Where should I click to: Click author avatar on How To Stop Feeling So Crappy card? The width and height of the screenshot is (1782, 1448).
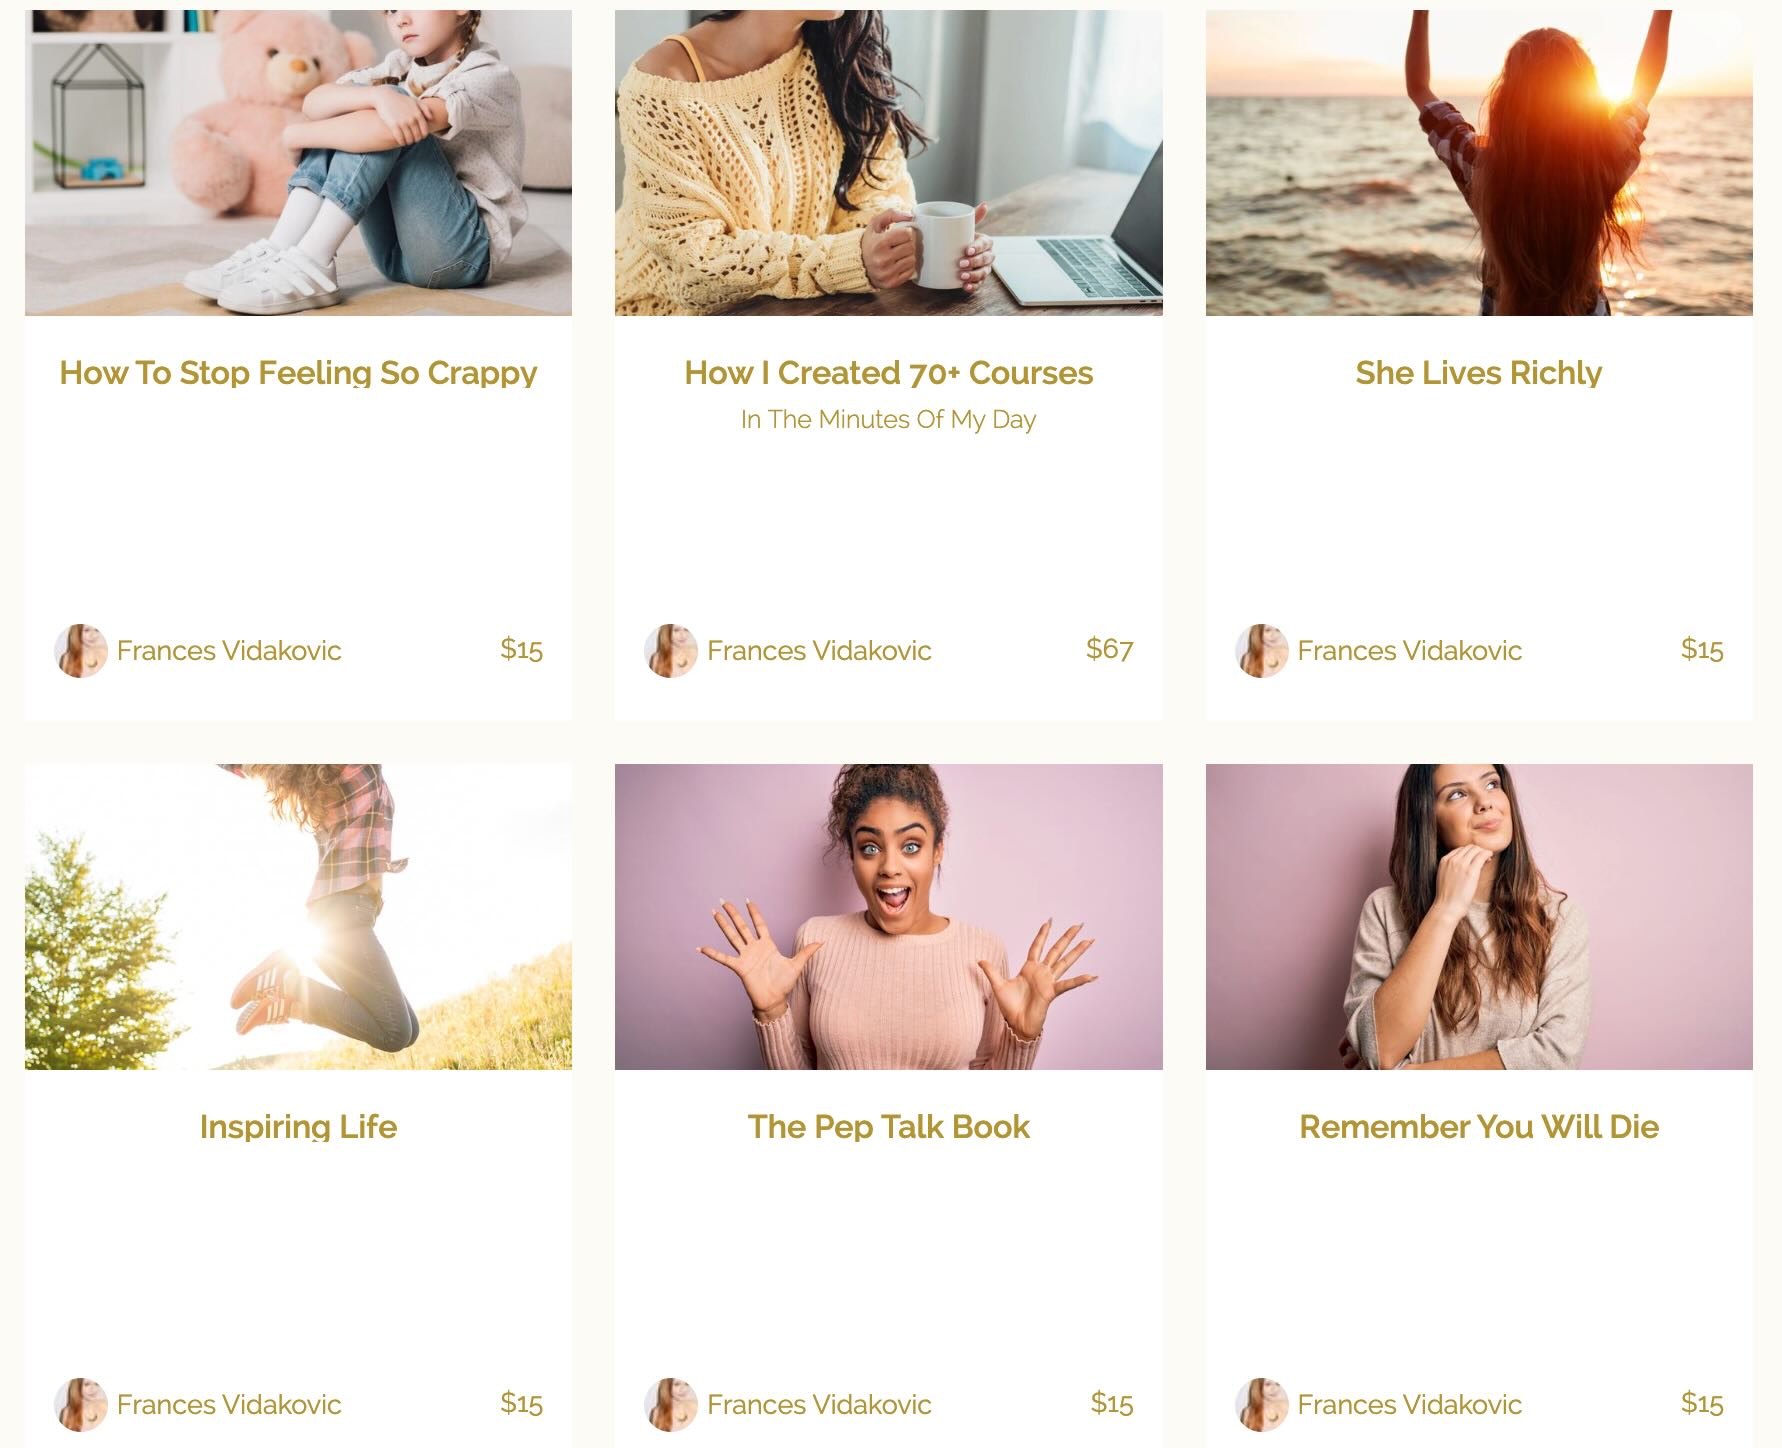[81, 651]
